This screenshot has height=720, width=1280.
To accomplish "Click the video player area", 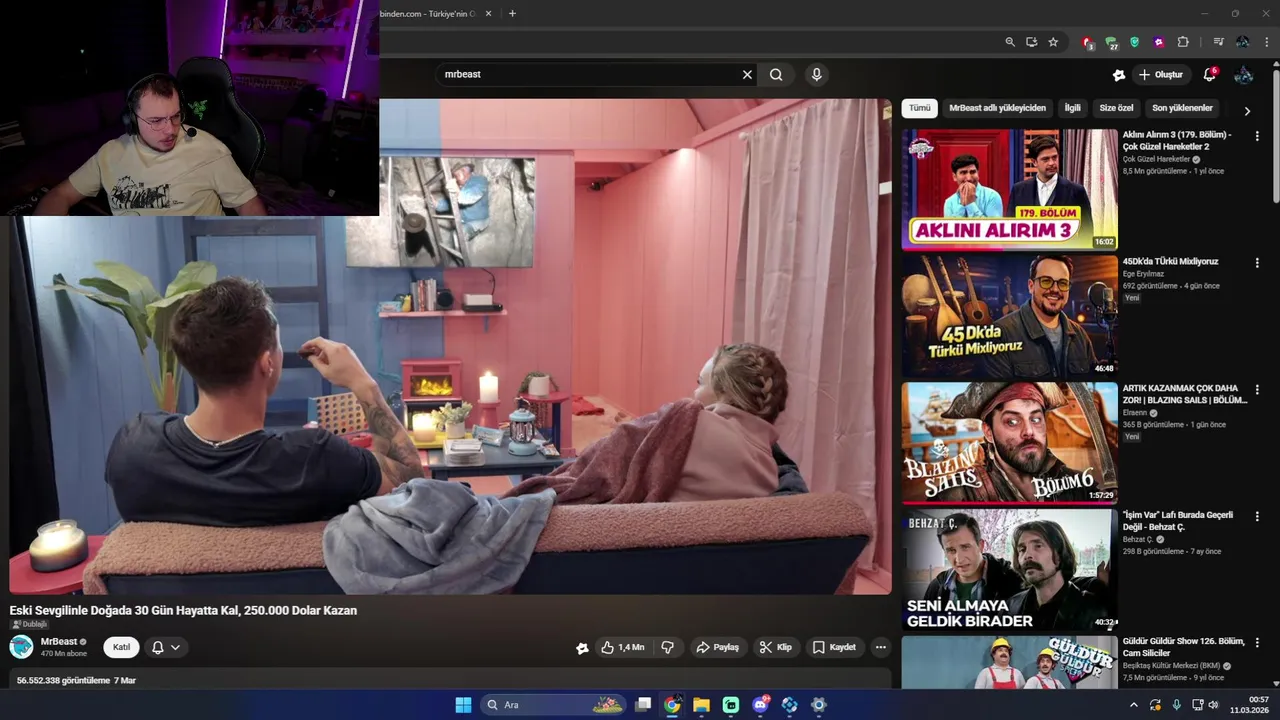I will [x=450, y=346].
